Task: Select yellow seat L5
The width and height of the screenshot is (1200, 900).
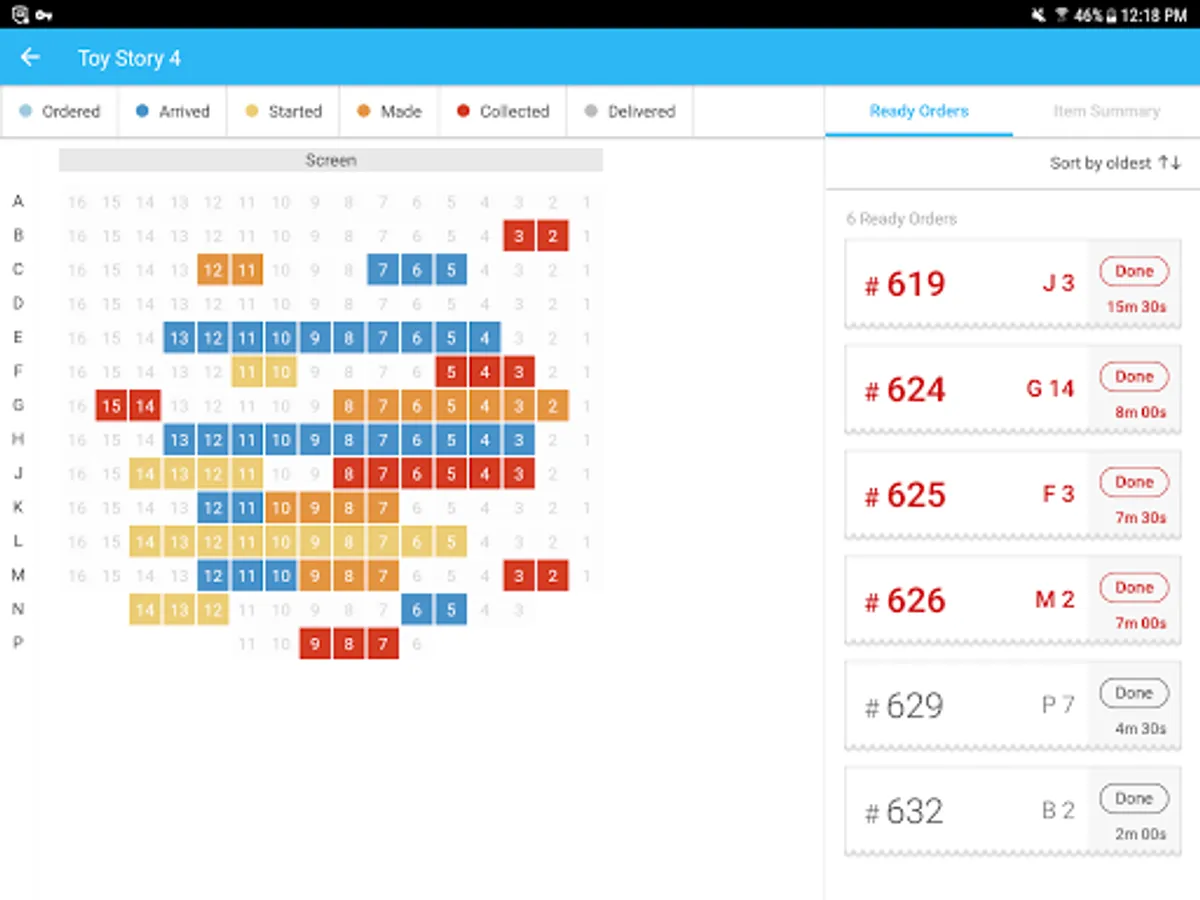Action: pyautogui.click(x=451, y=542)
